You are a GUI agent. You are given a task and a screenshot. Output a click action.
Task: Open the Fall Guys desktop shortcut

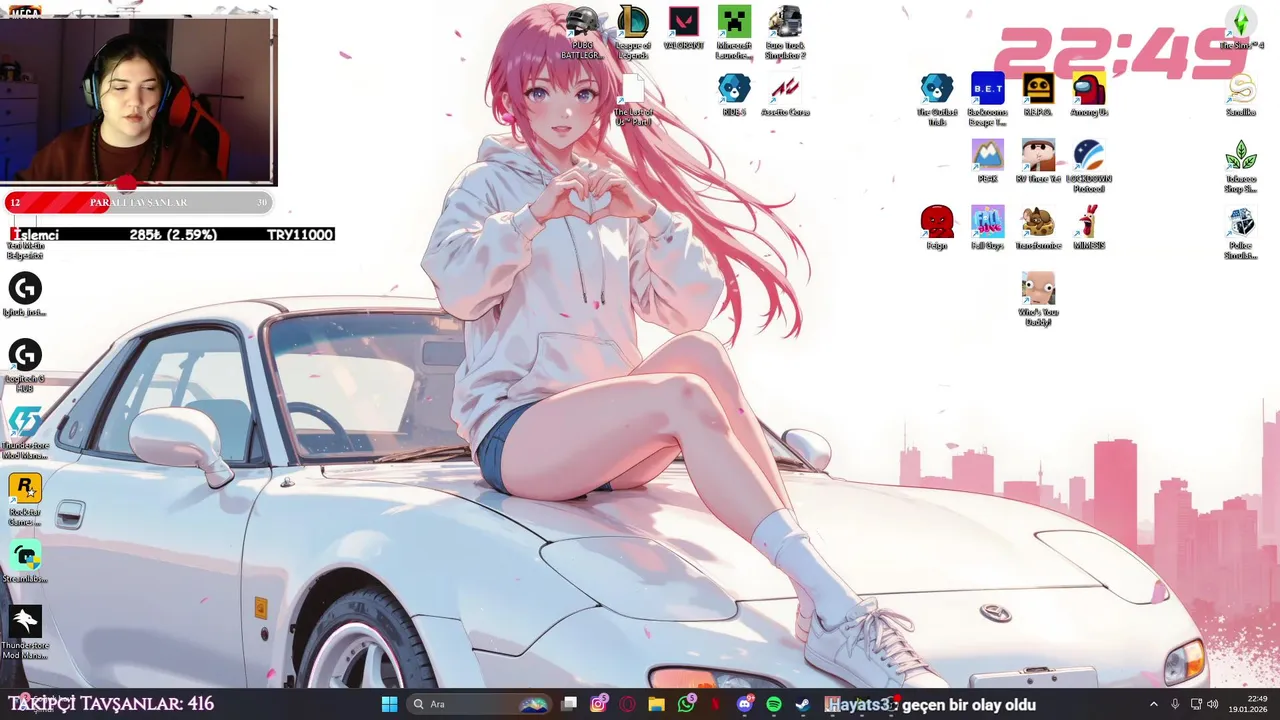[988, 228]
